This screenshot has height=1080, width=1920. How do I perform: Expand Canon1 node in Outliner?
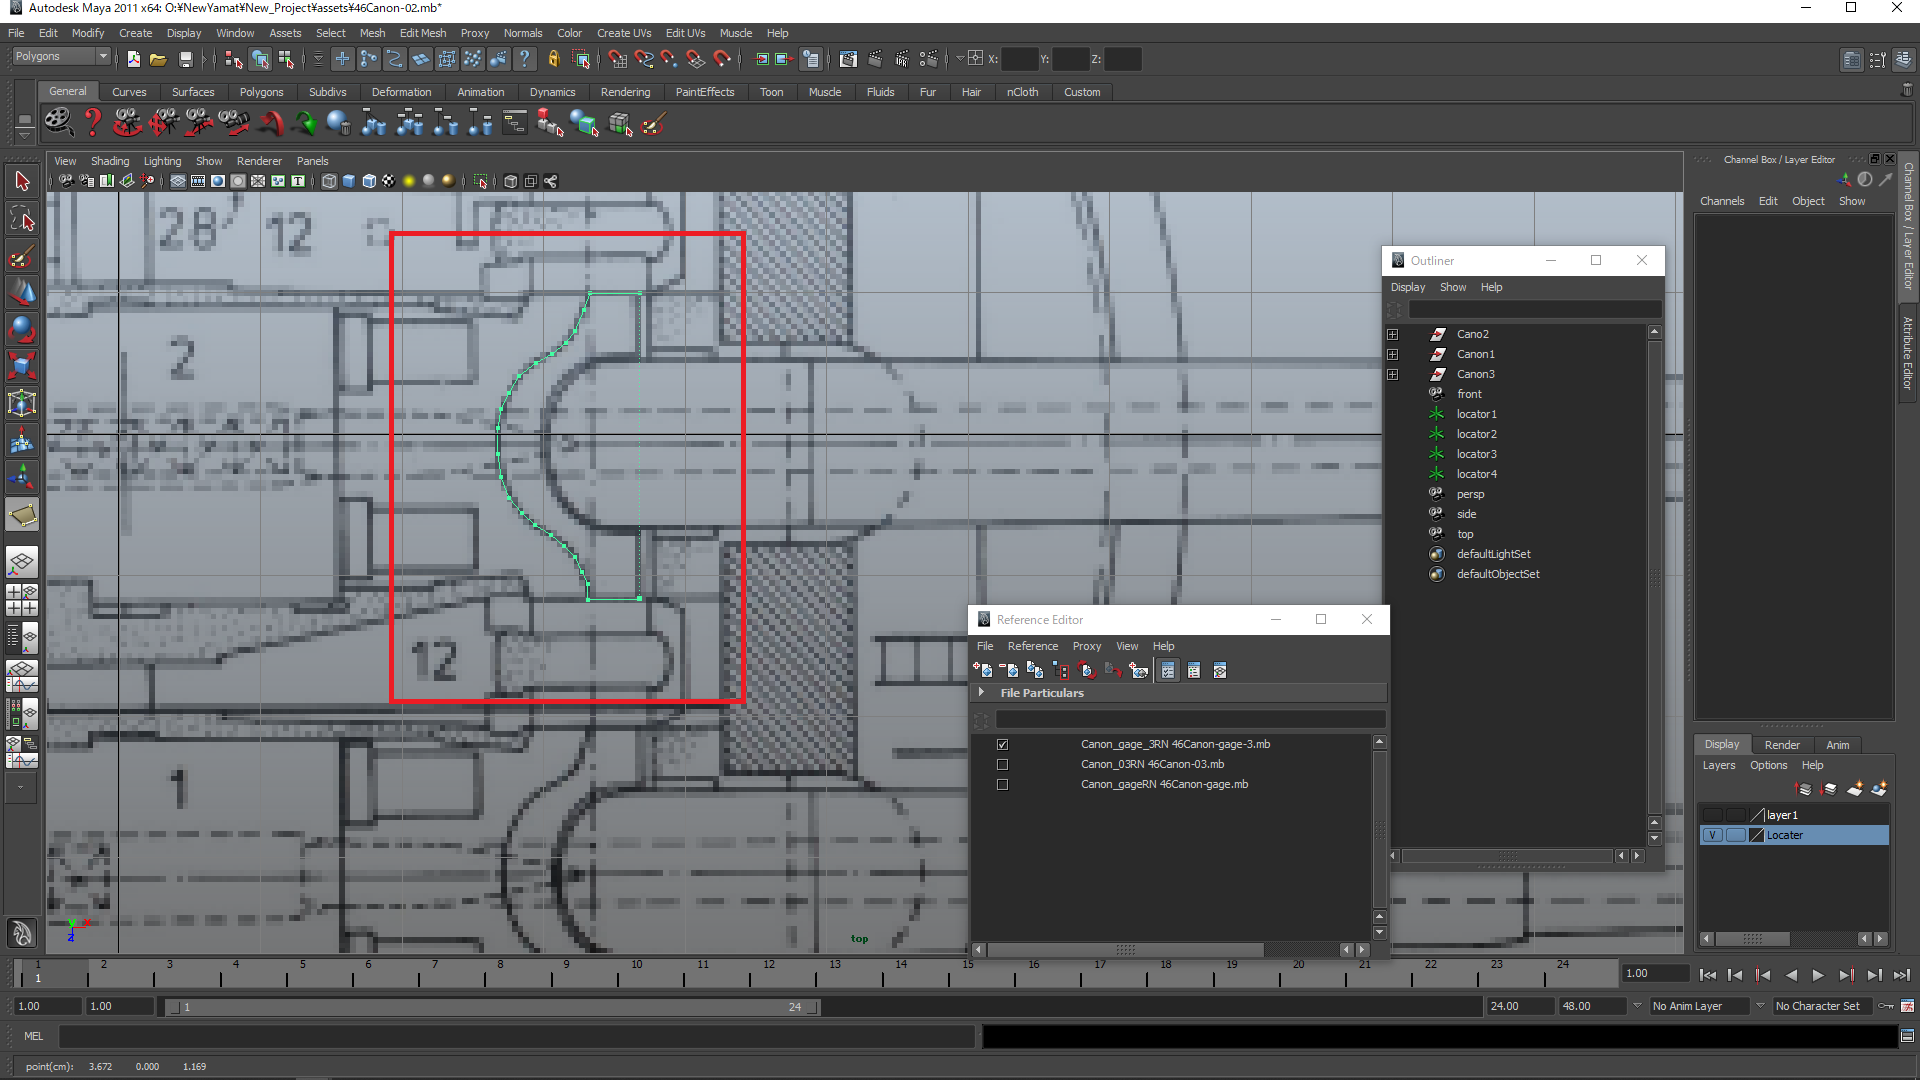coord(1392,355)
